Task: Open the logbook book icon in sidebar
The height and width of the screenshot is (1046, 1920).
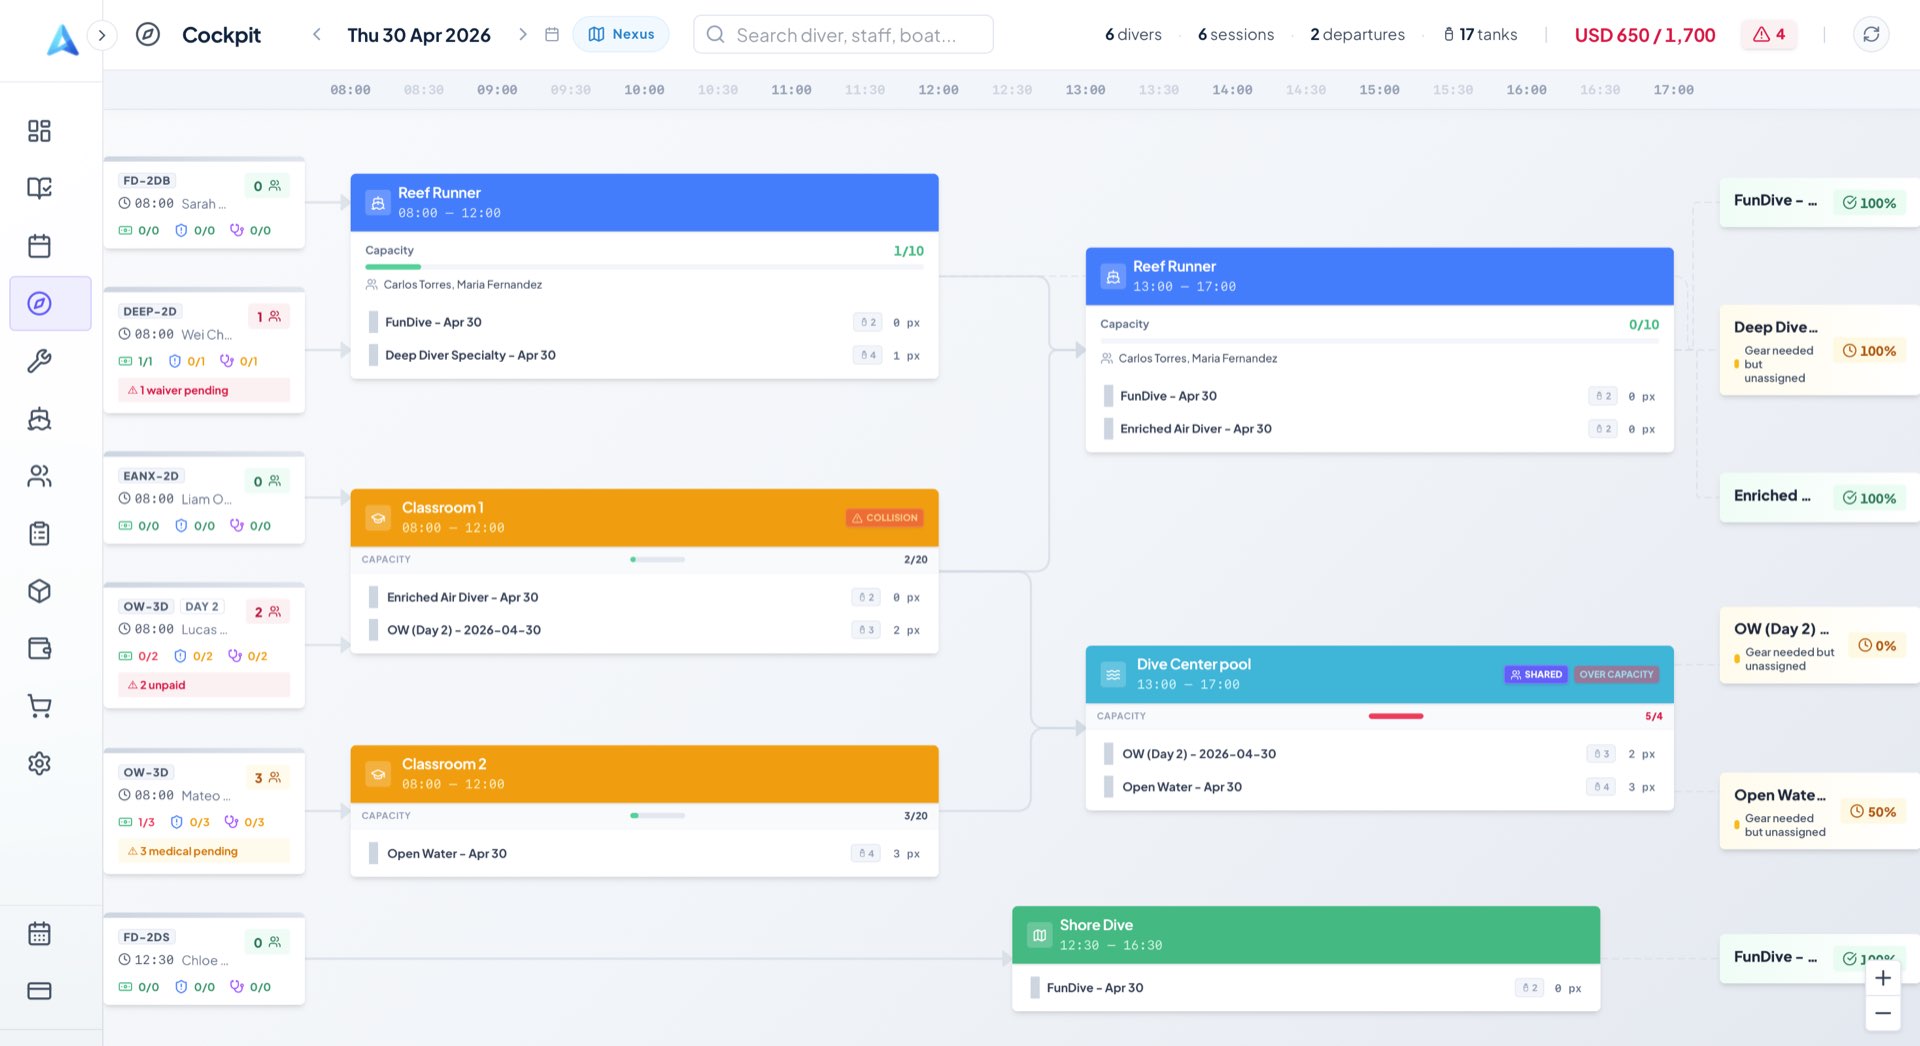Action: click(x=39, y=188)
